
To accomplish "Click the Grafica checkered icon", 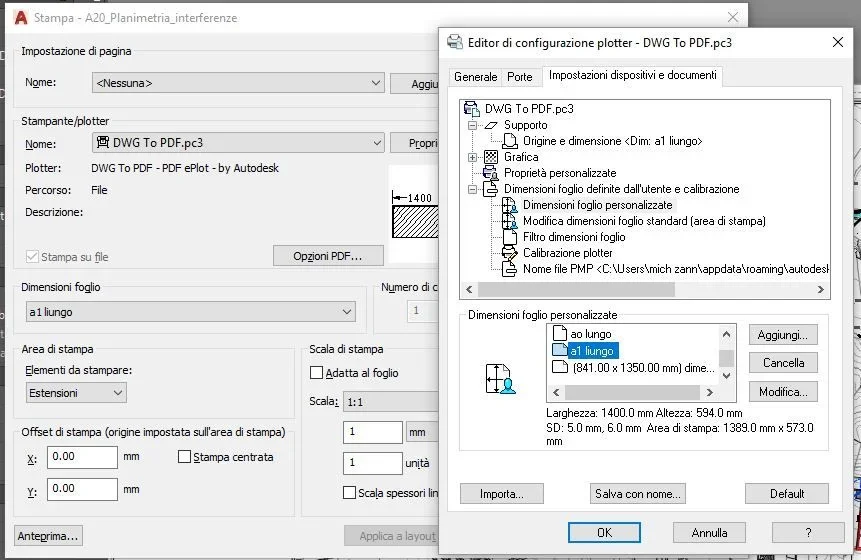I will [x=491, y=157].
